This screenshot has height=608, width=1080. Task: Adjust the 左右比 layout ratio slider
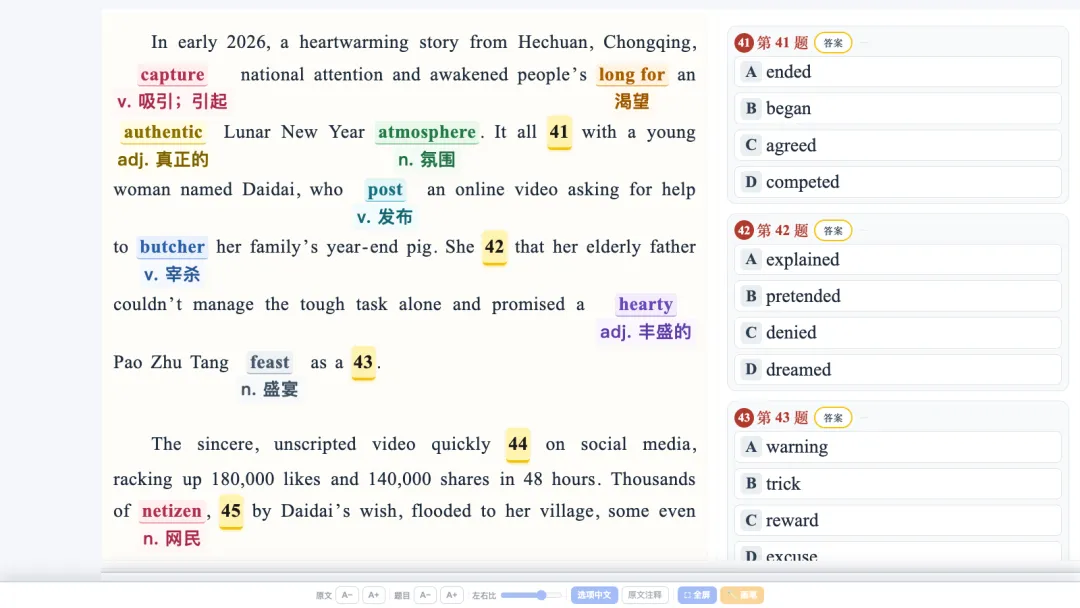[531, 595]
